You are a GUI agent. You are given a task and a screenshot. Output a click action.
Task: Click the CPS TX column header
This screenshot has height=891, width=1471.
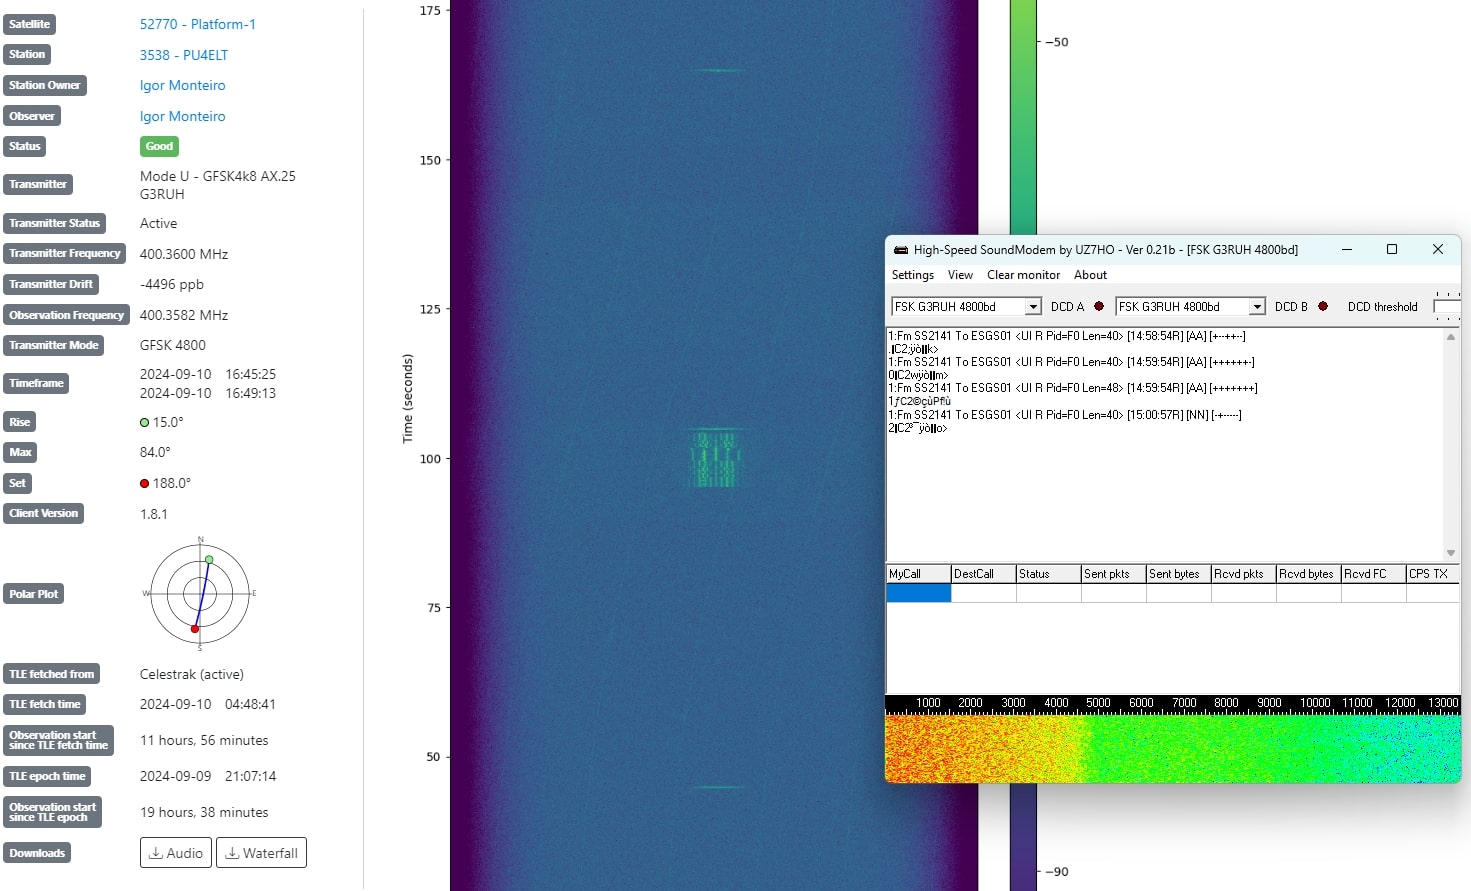coord(1433,574)
